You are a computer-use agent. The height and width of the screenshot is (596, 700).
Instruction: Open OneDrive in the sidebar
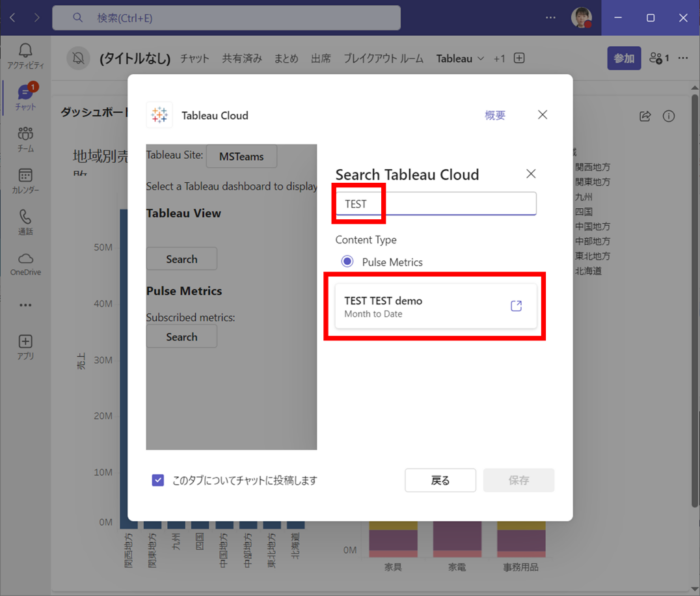pyautogui.click(x=25, y=264)
